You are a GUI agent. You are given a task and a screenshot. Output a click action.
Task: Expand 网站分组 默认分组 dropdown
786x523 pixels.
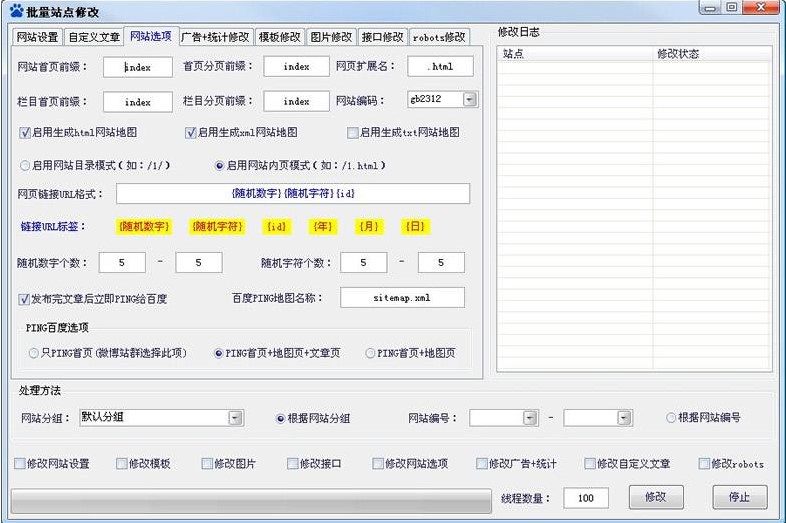(235, 418)
